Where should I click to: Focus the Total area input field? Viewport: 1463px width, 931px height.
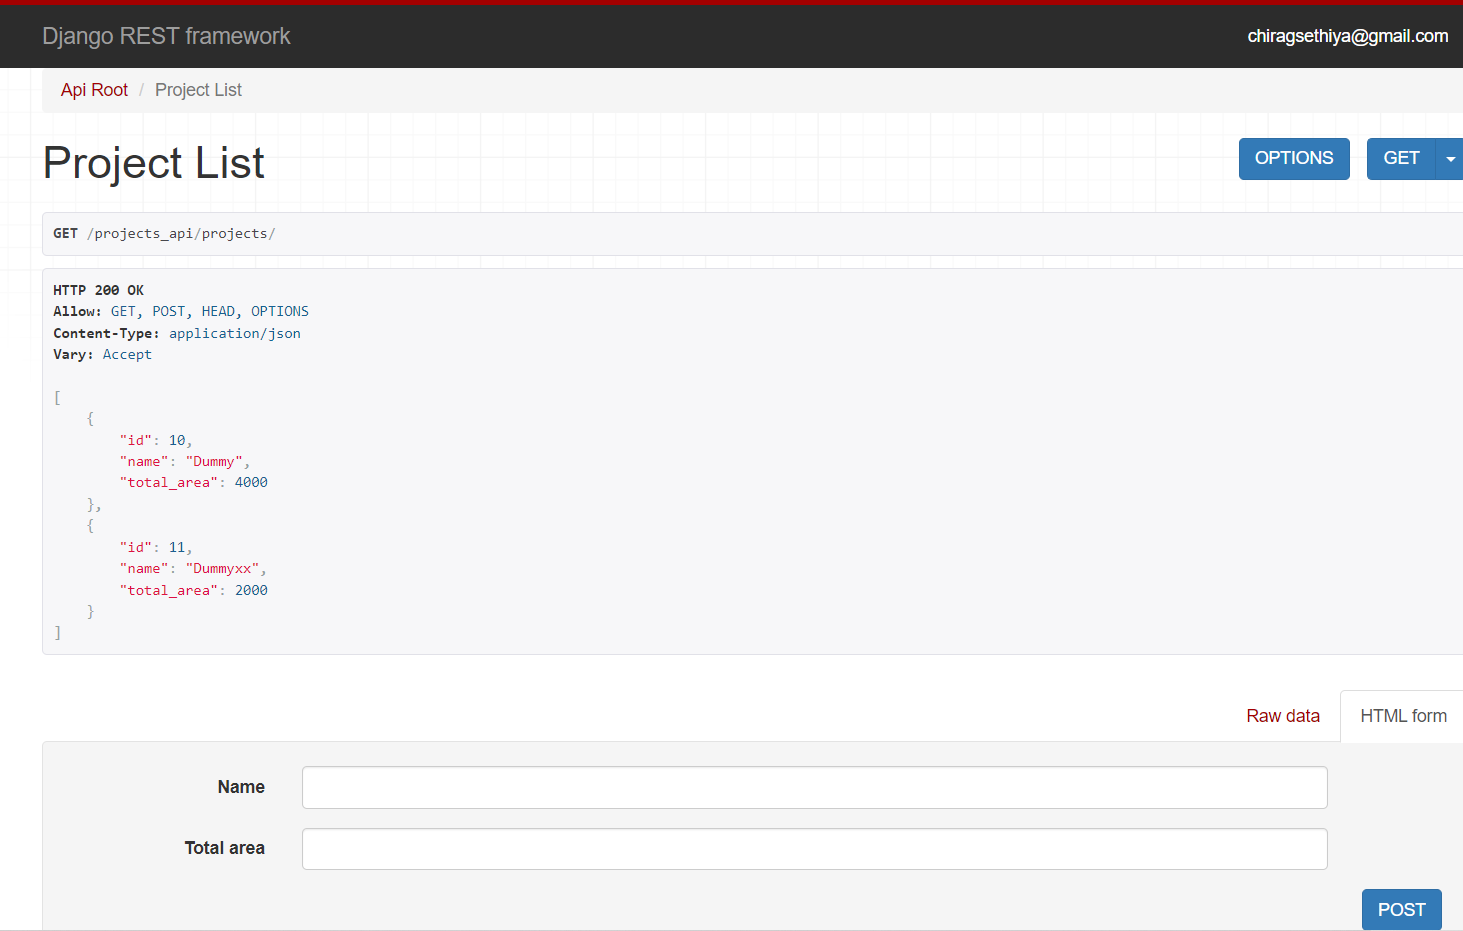(814, 848)
